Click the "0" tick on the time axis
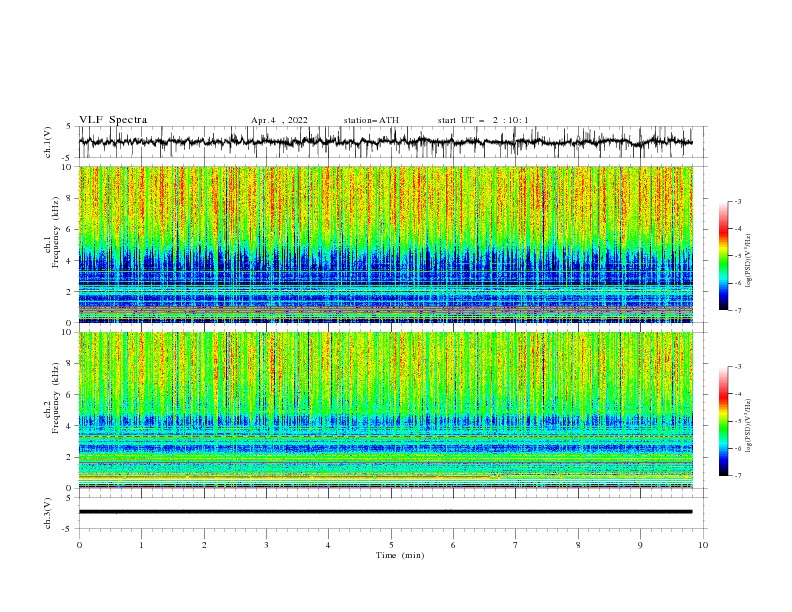Image resolution: width=792 pixels, height=612 pixels. click(79, 545)
